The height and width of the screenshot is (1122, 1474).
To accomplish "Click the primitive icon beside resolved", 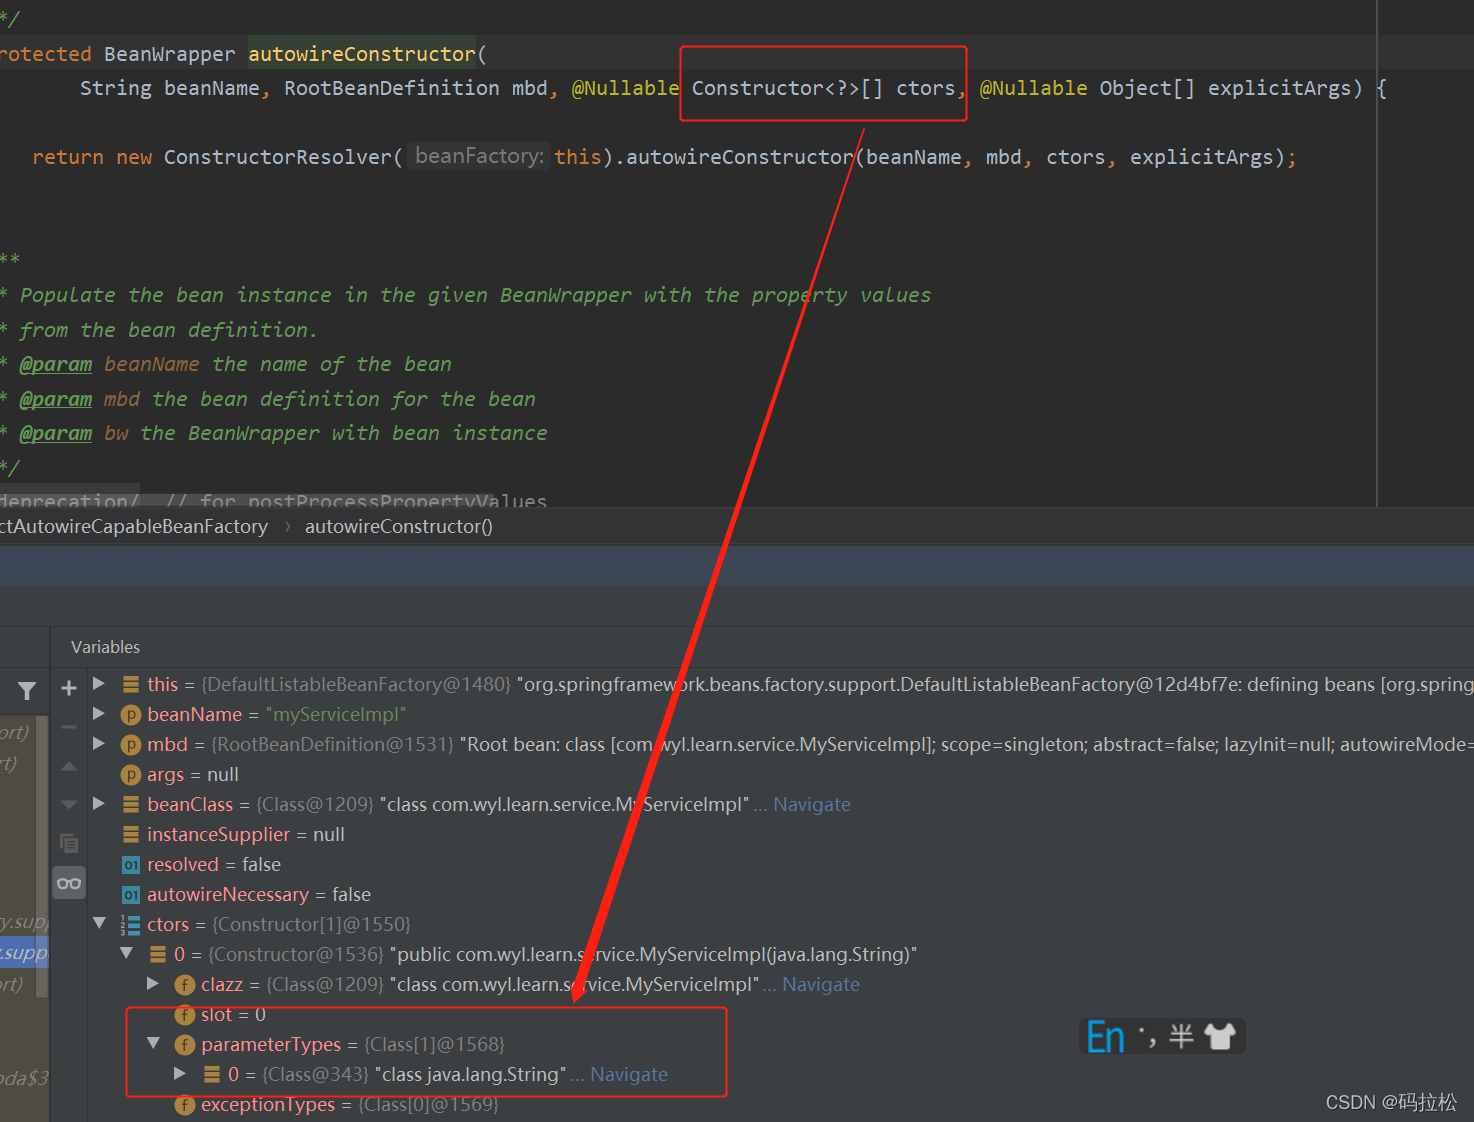I will click(x=131, y=865).
